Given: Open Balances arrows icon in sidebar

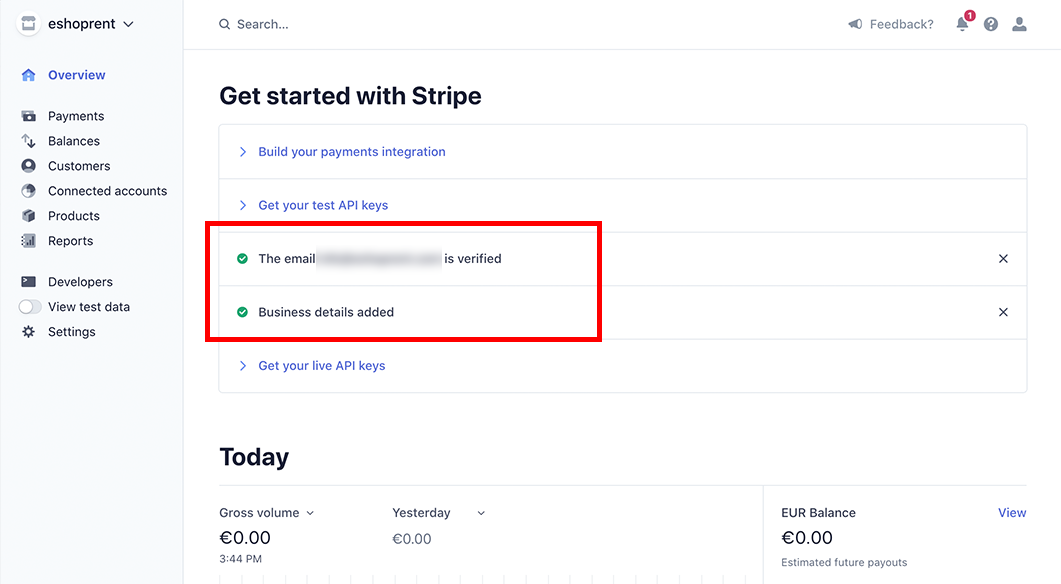Looking at the screenshot, I should click(28, 141).
